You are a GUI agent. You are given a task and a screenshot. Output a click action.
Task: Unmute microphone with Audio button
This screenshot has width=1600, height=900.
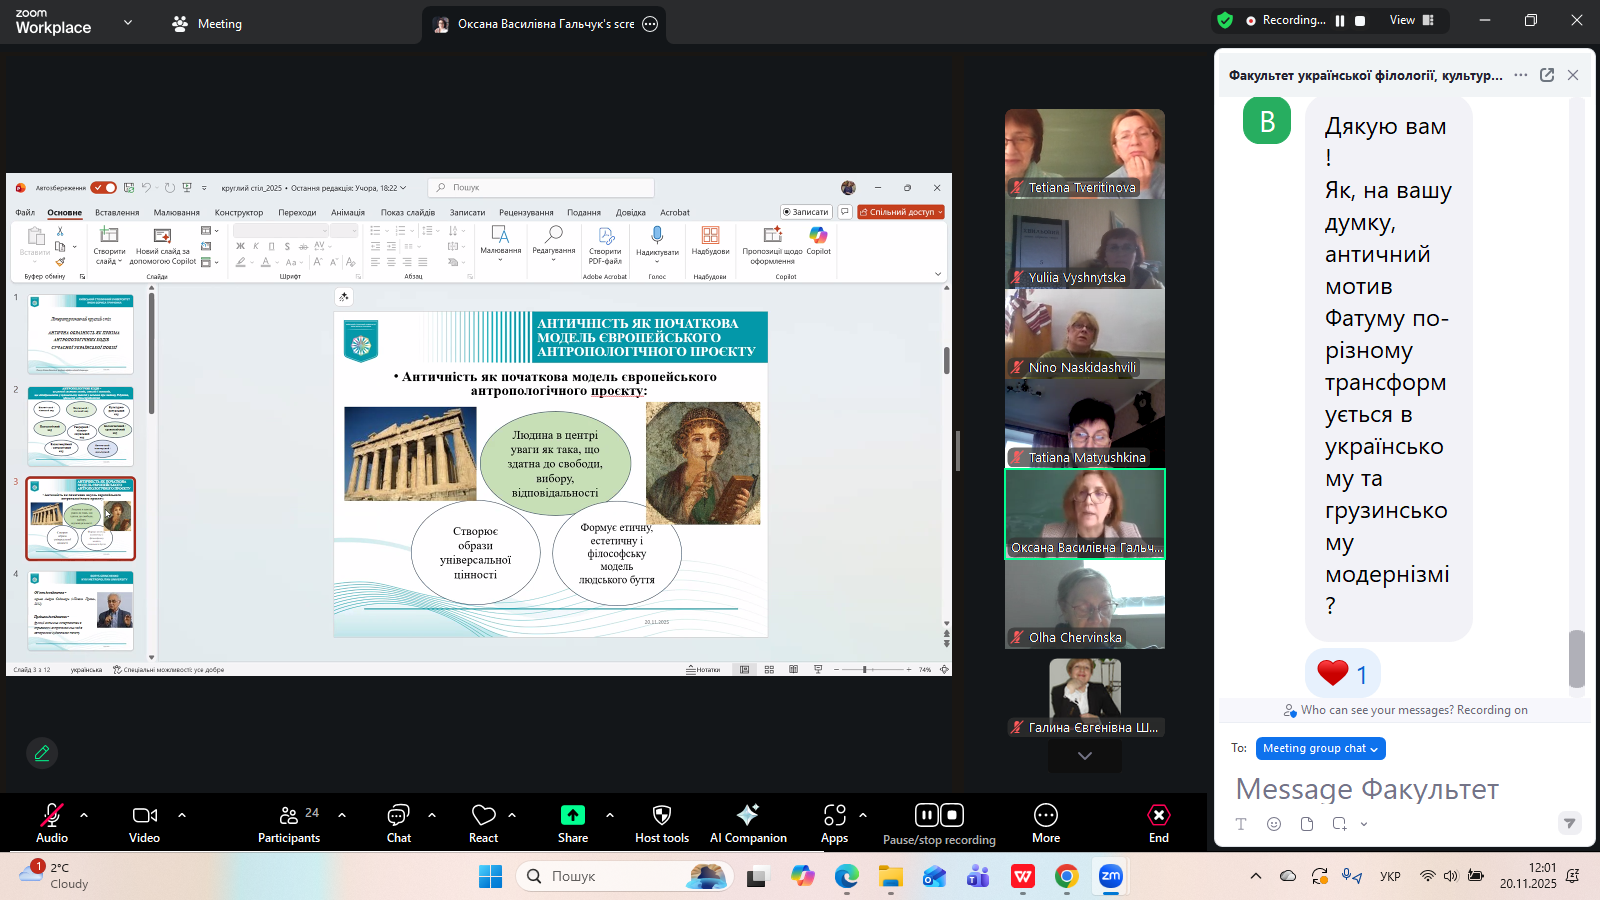coord(52,815)
